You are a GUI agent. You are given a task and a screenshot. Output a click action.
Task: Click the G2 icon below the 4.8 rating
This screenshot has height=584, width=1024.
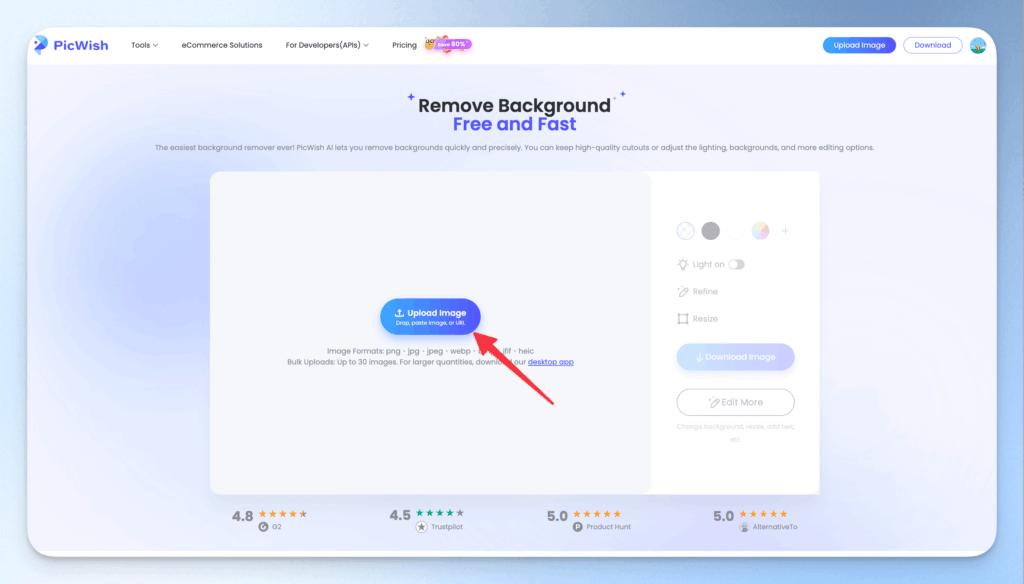[263, 524]
